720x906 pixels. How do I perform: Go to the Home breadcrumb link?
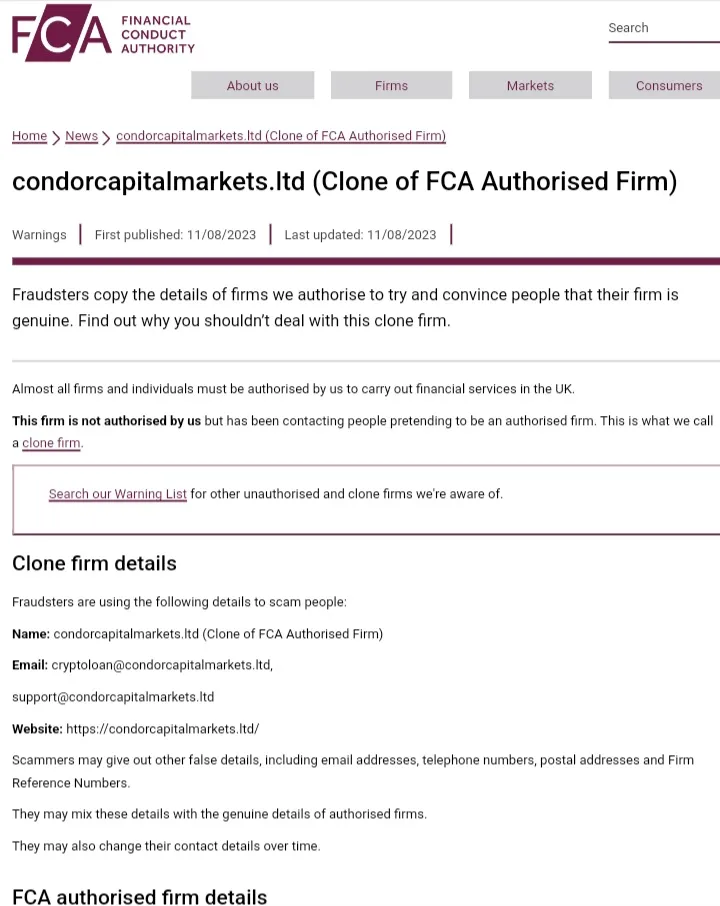pos(29,136)
